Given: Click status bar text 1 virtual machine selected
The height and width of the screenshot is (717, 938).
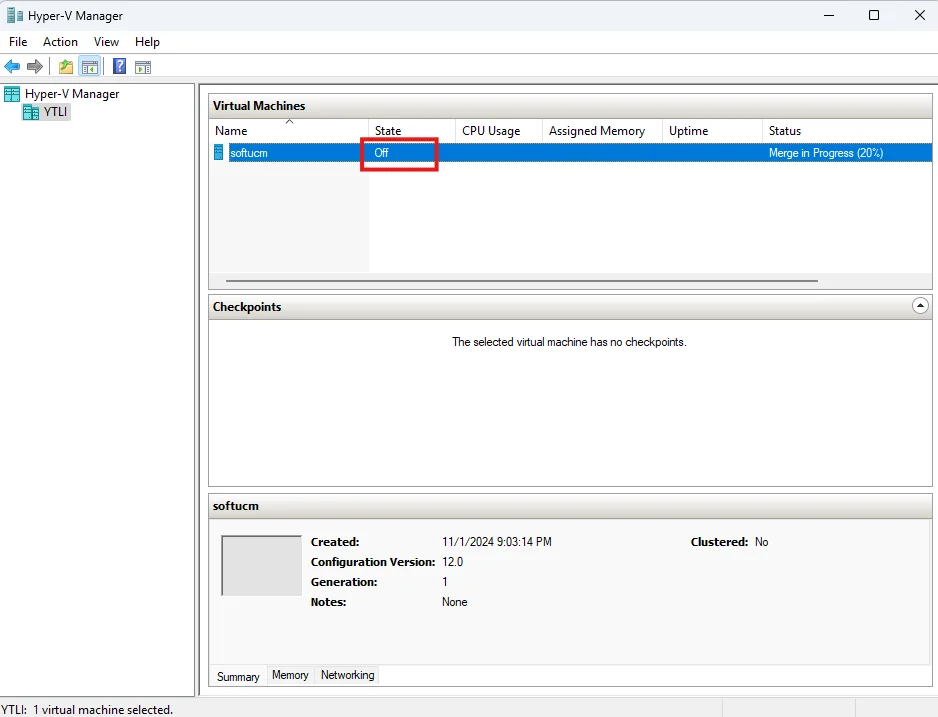Looking at the screenshot, I should 103,710.
